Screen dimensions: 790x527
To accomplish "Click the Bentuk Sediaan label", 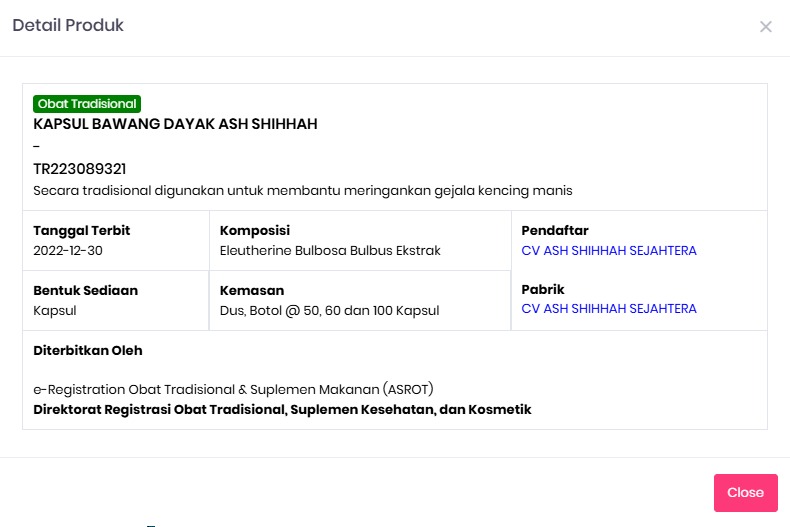I will pos(85,291).
